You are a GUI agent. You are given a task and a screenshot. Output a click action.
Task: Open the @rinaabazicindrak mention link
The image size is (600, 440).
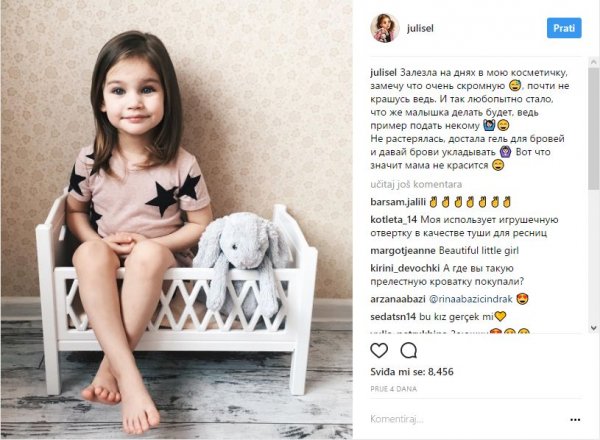click(x=470, y=299)
